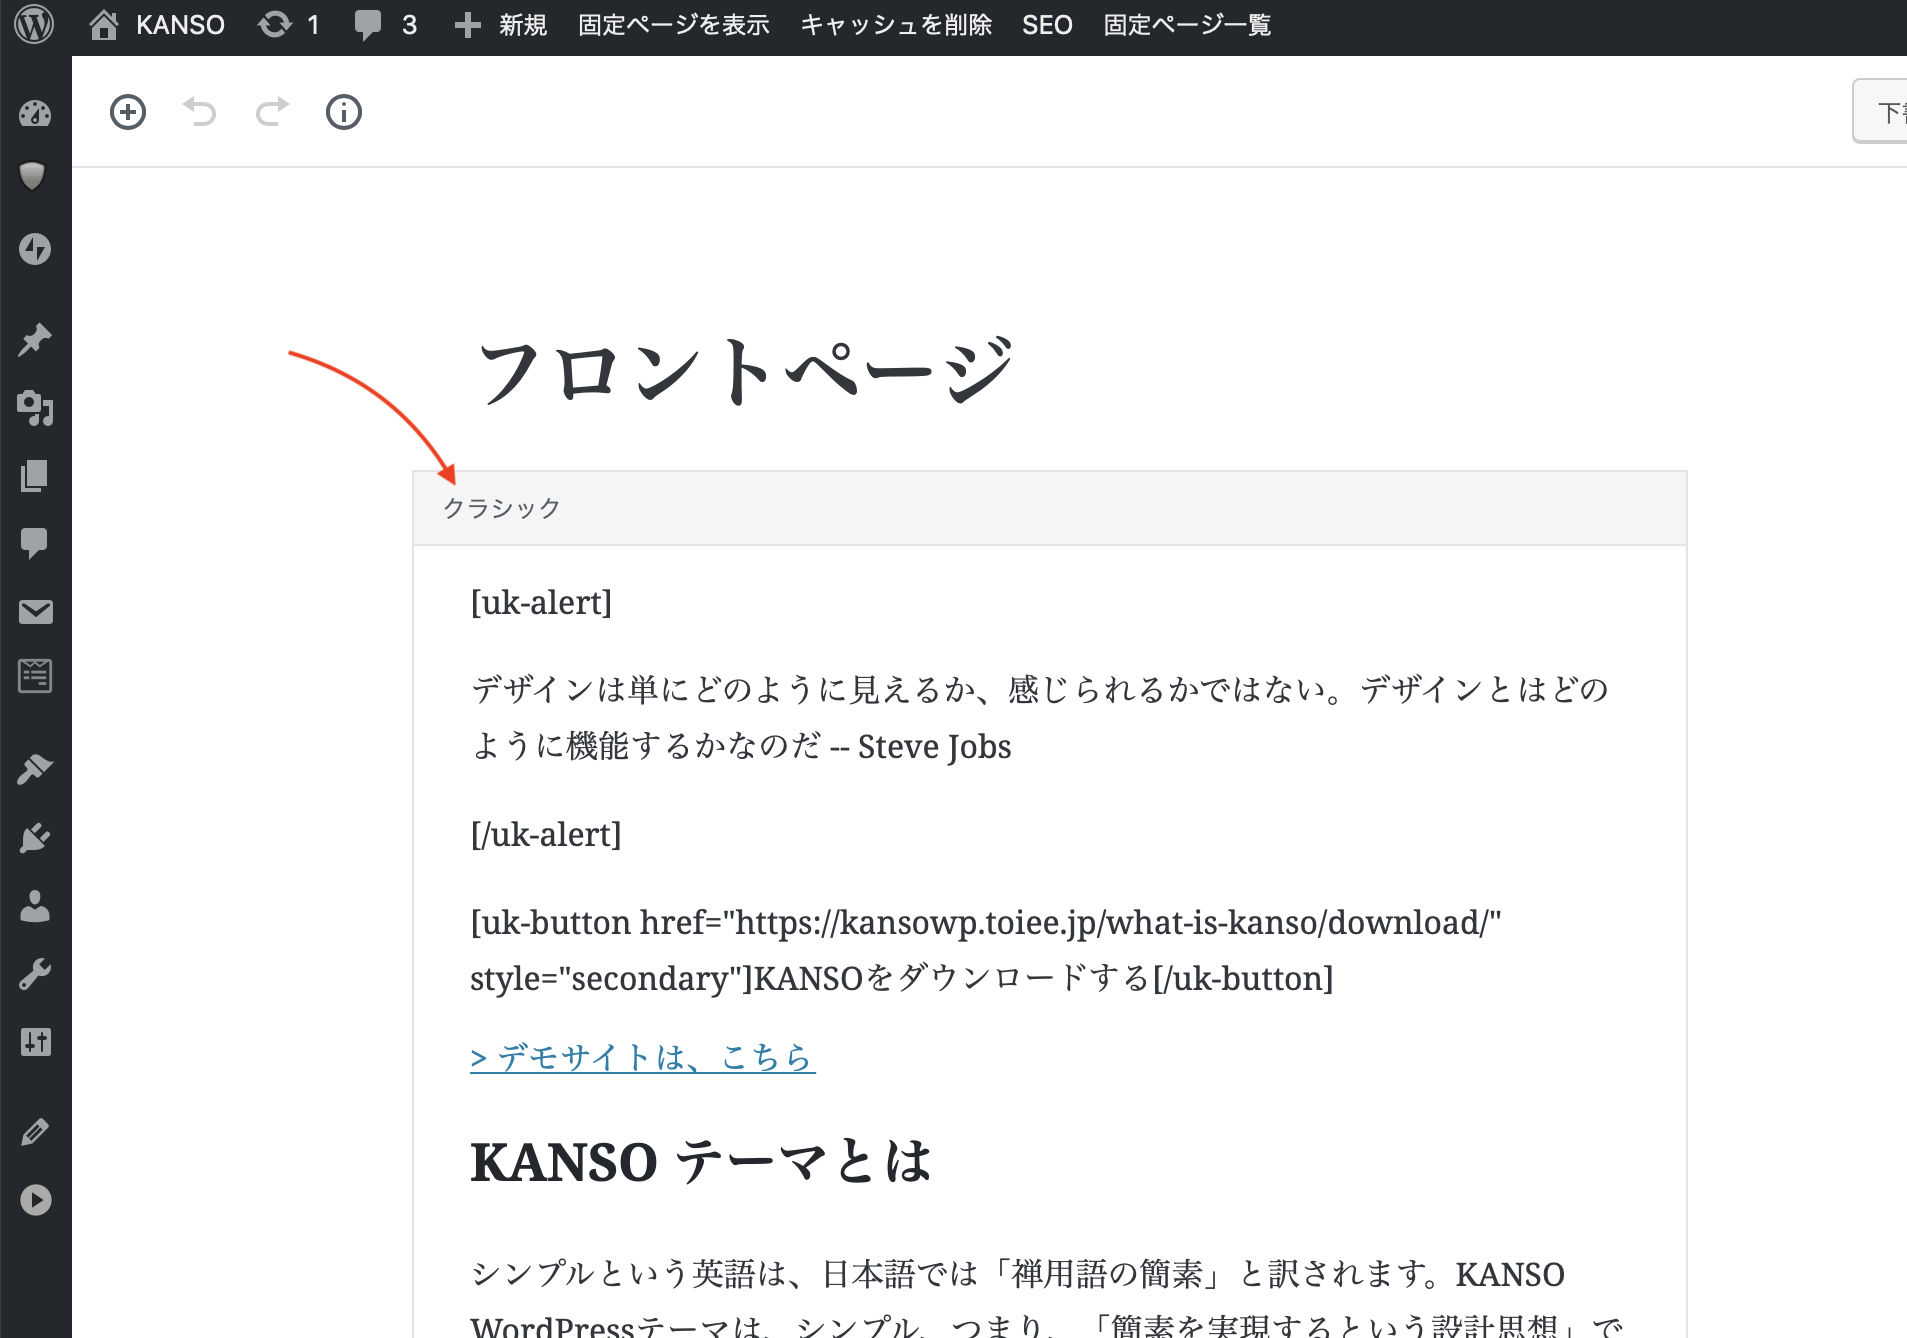Click the [uk-alert] shortcode text
Screen dimensions: 1907x1338
point(541,603)
